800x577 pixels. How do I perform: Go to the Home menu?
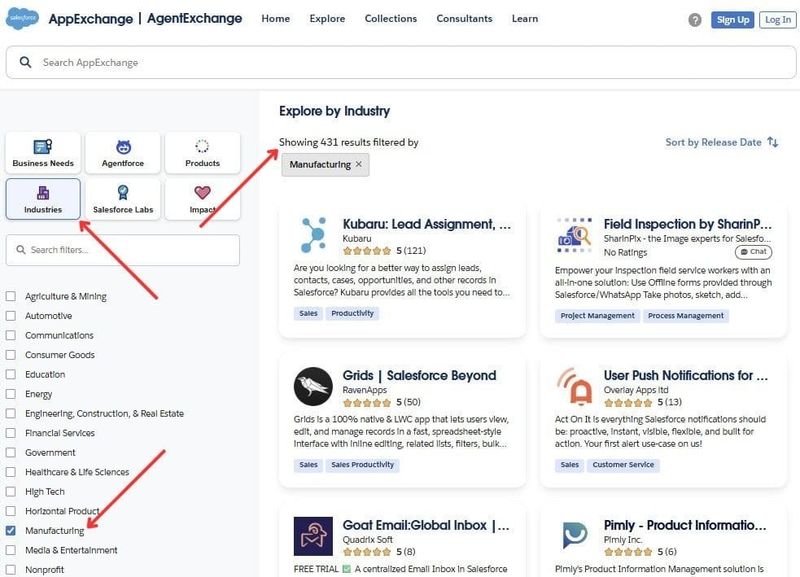(276, 19)
